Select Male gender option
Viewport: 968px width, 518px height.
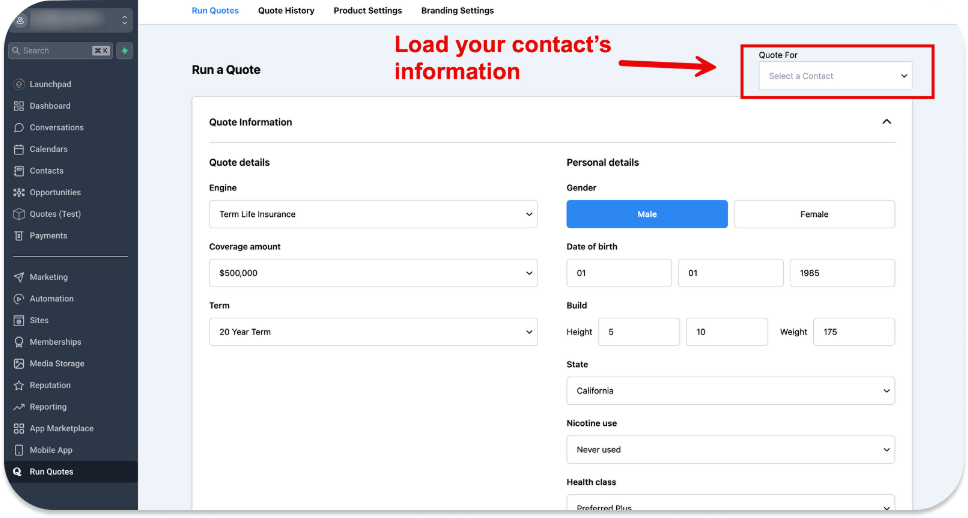tap(647, 214)
